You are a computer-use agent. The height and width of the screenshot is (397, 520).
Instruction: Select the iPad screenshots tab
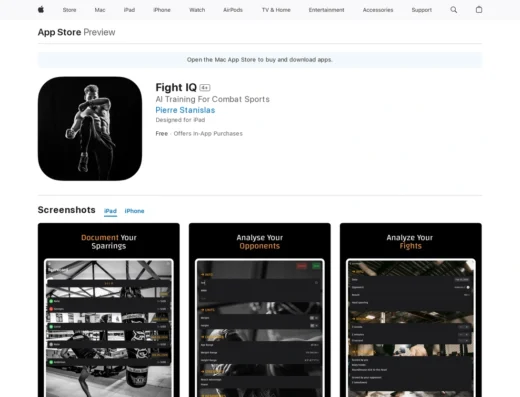(110, 211)
